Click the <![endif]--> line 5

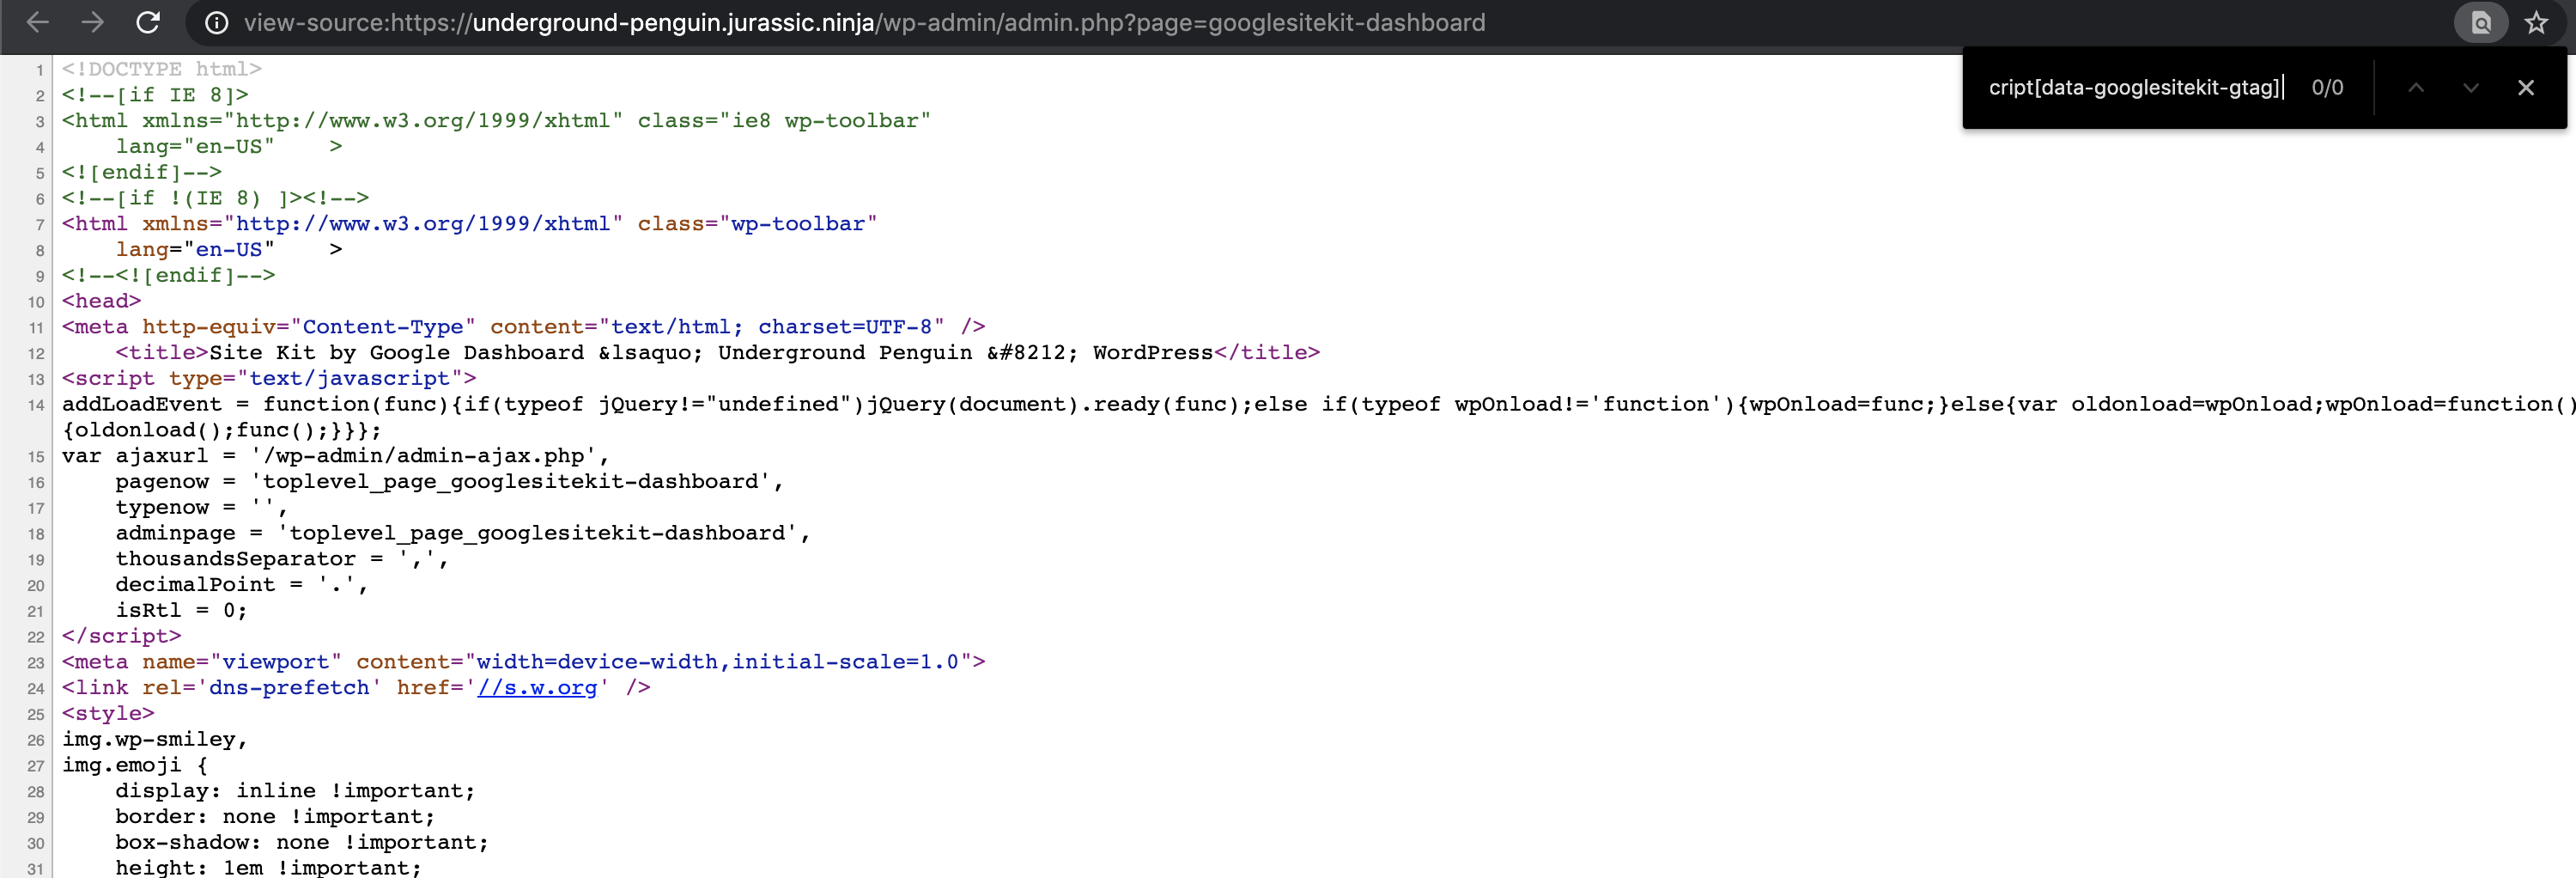click(x=142, y=172)
